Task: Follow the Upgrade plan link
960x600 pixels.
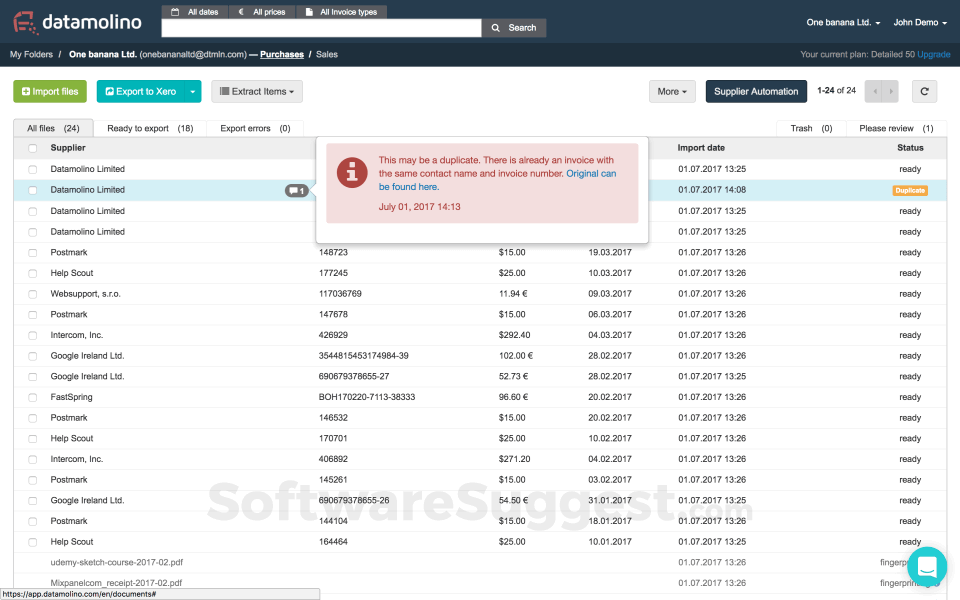Action: click(x=934, y=54)
